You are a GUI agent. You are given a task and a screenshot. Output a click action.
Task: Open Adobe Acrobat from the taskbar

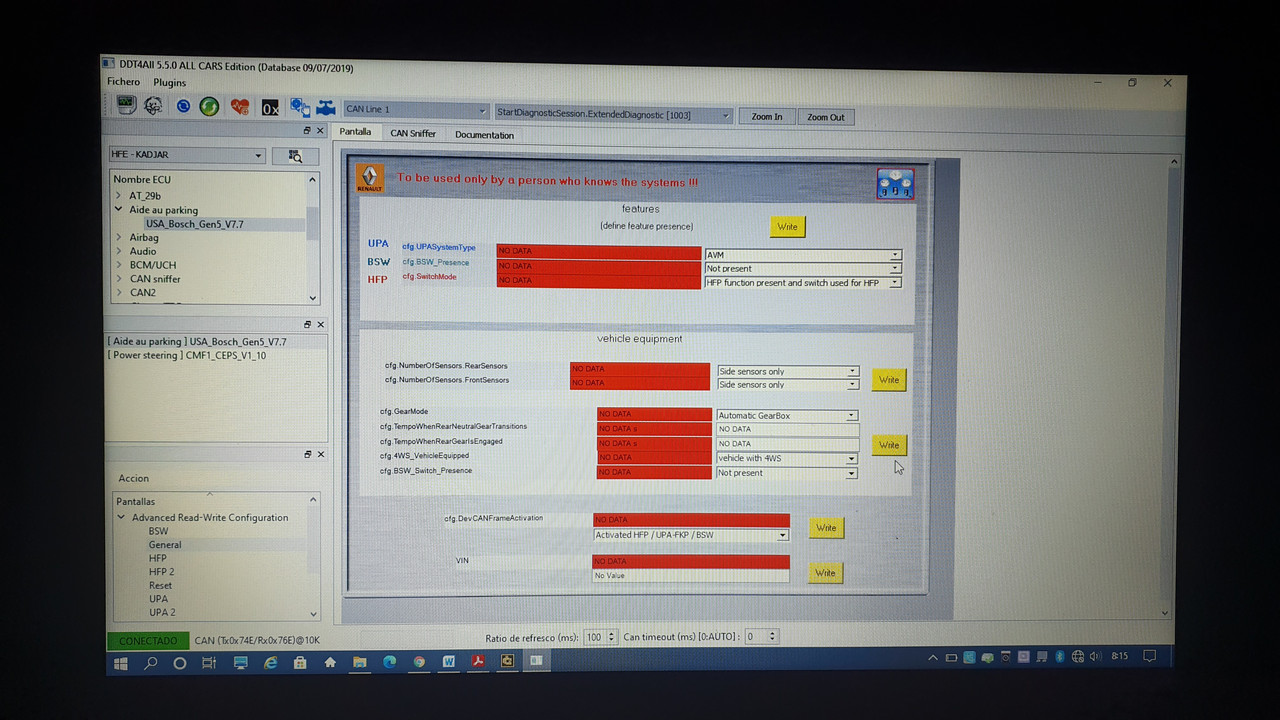point(478,661)
